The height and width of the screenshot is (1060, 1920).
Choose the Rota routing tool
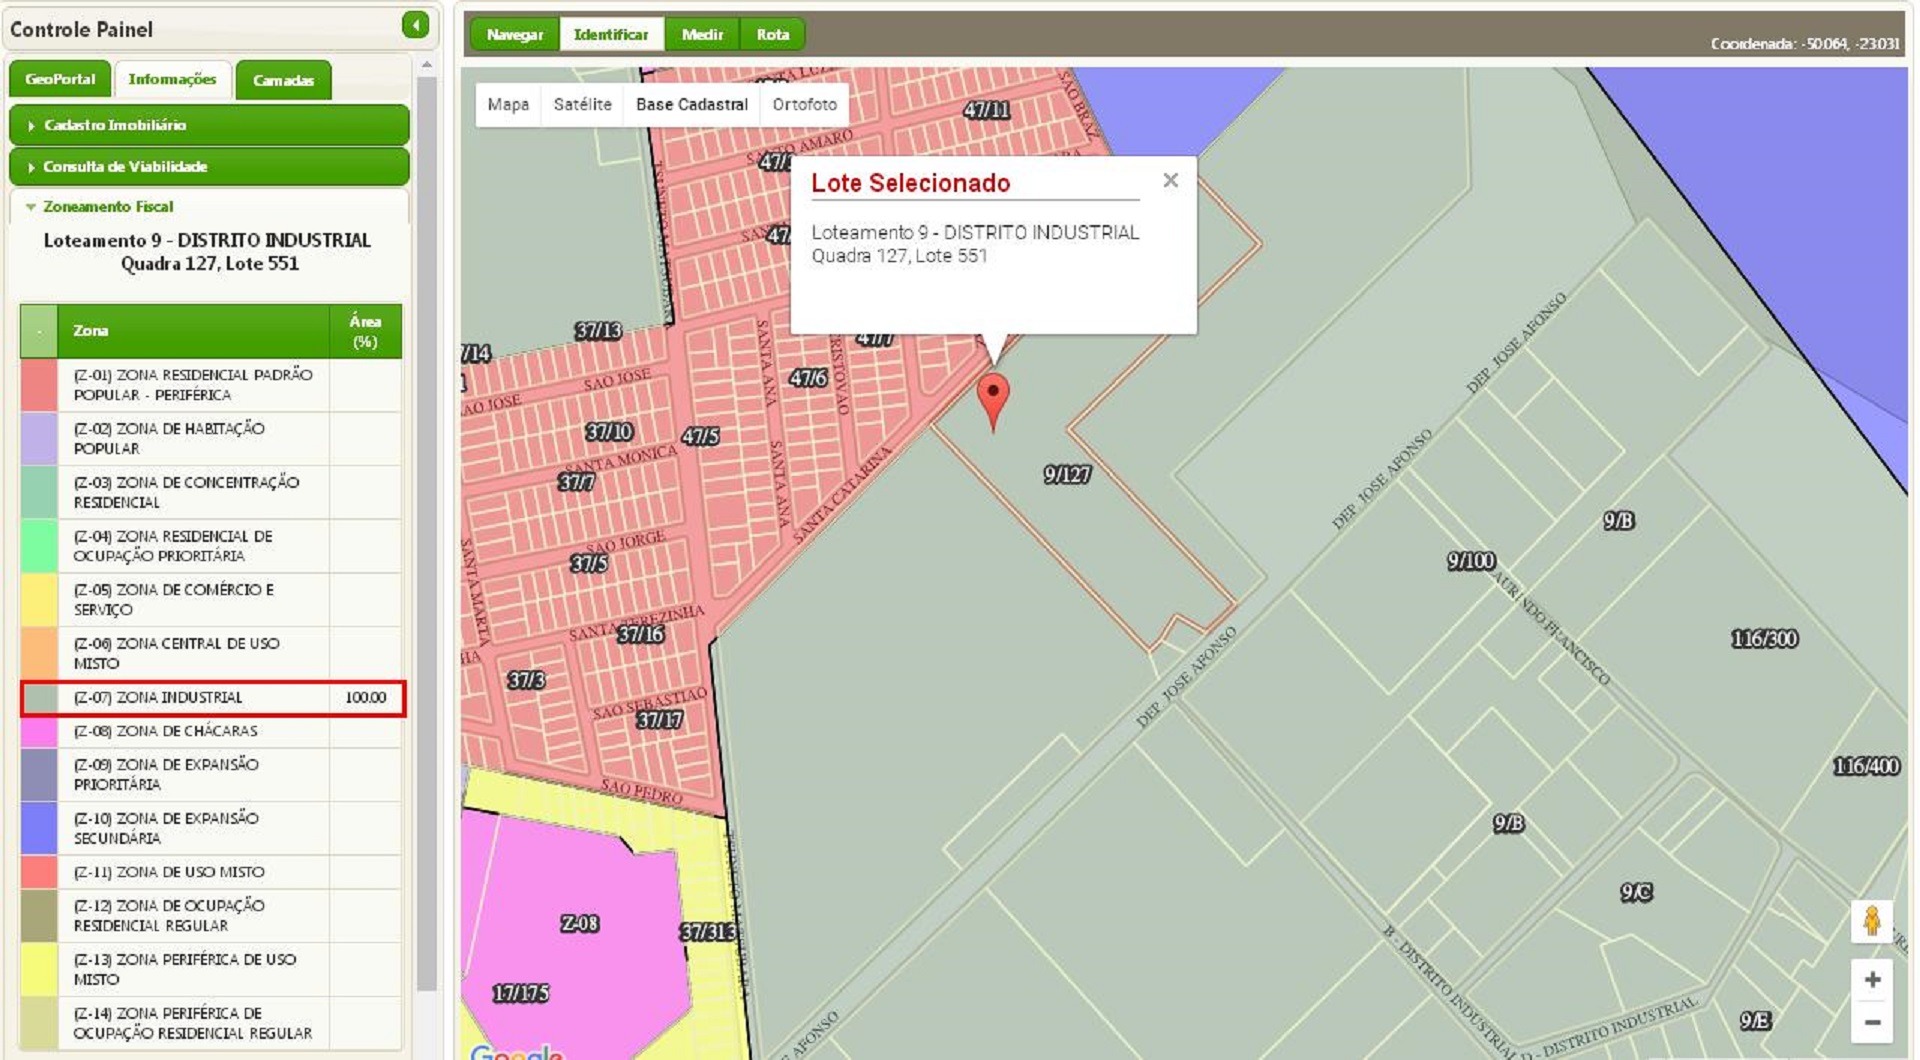pyautogui.click(x=772, y=34)
